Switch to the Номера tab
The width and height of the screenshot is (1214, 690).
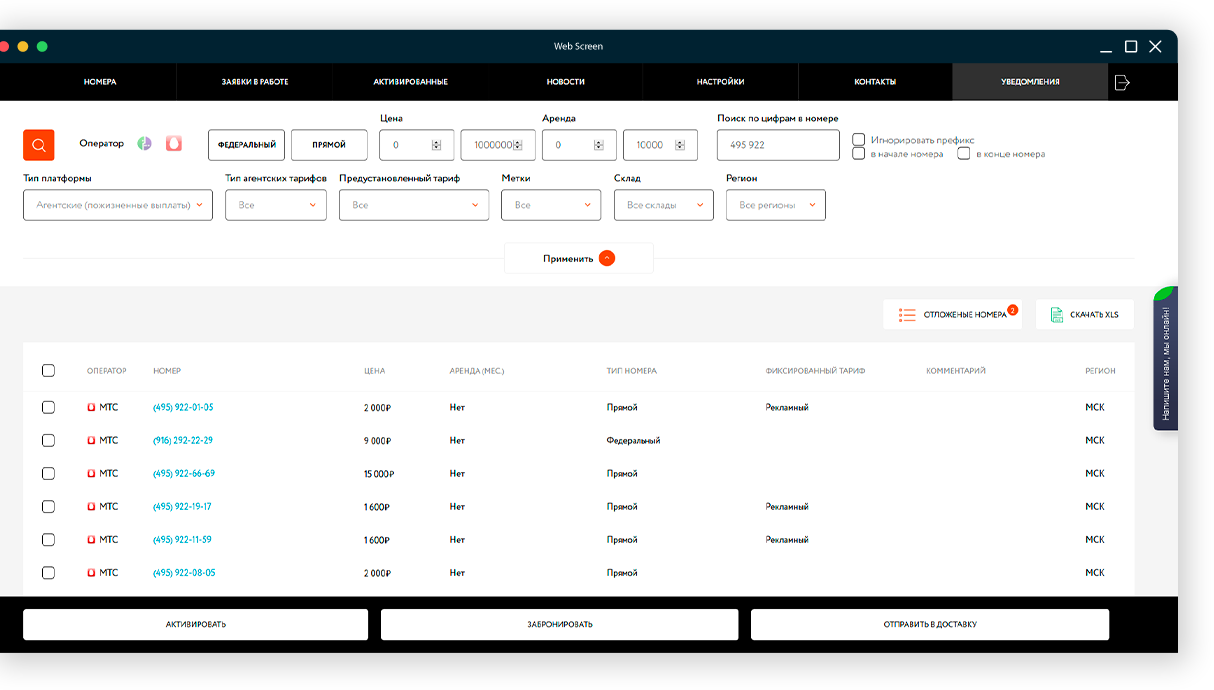coord(100,82)
